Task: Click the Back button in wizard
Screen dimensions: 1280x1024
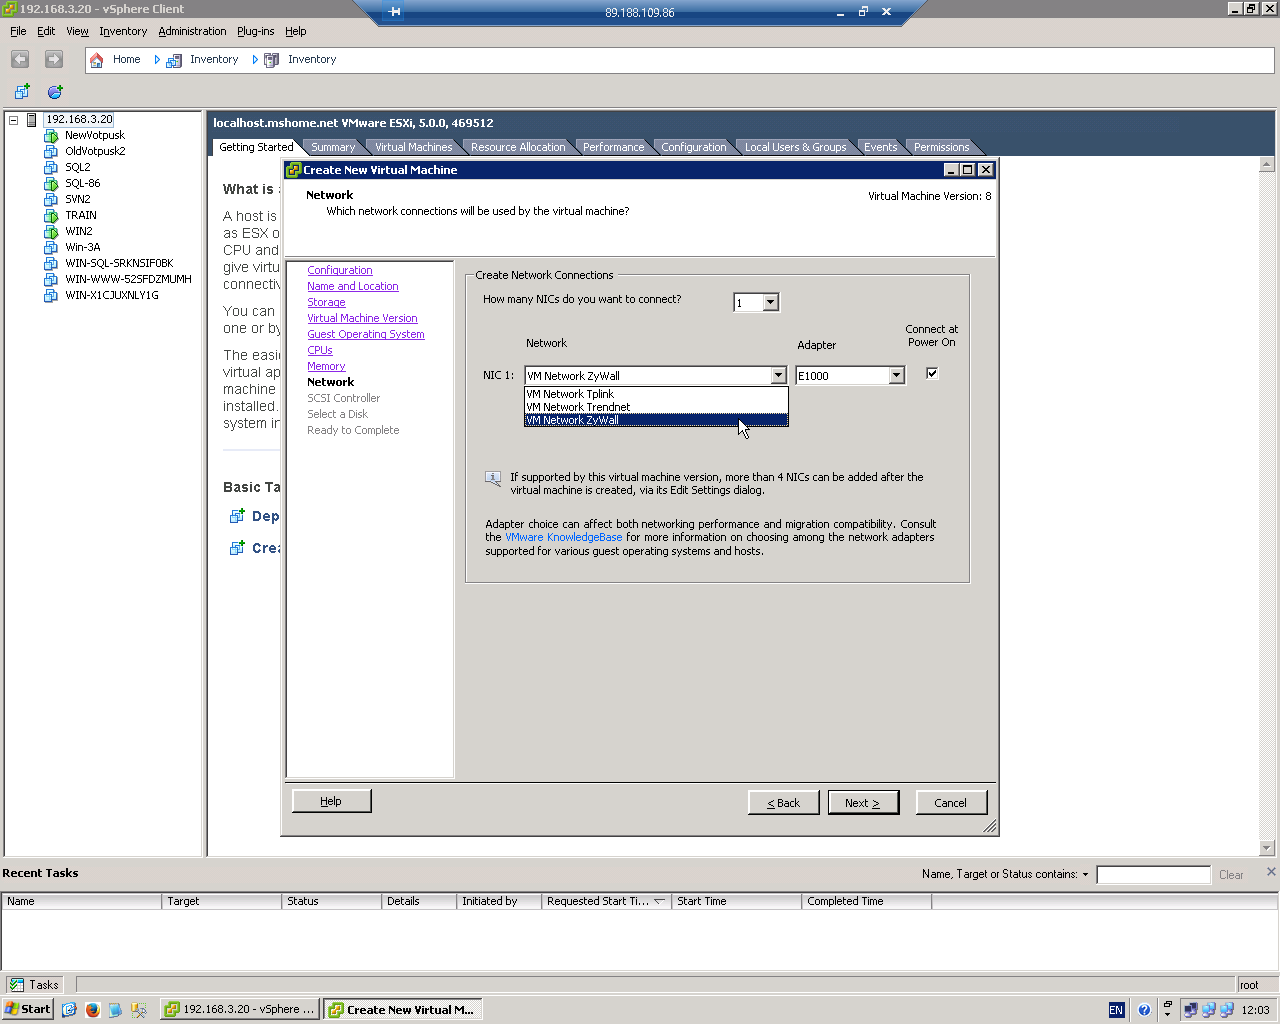Action: (x=784, y=803)
